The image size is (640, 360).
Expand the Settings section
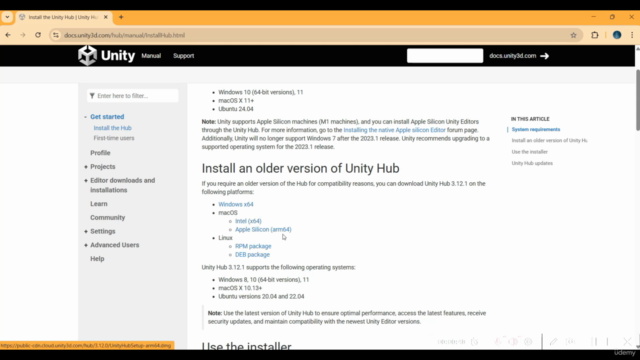tap(86, 231)
